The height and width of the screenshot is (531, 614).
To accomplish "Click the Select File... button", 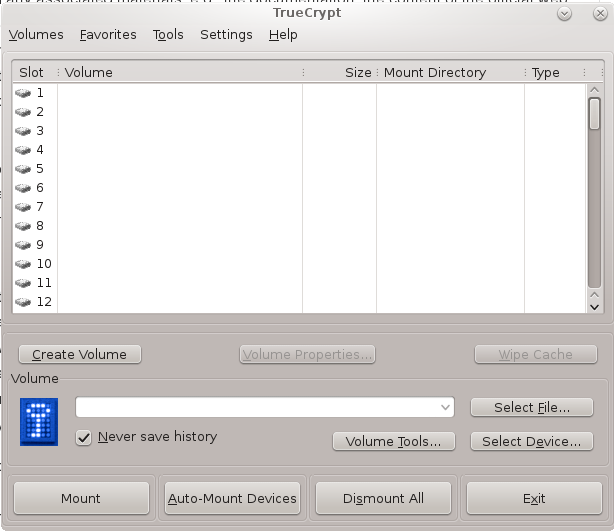I will (532, 408).
